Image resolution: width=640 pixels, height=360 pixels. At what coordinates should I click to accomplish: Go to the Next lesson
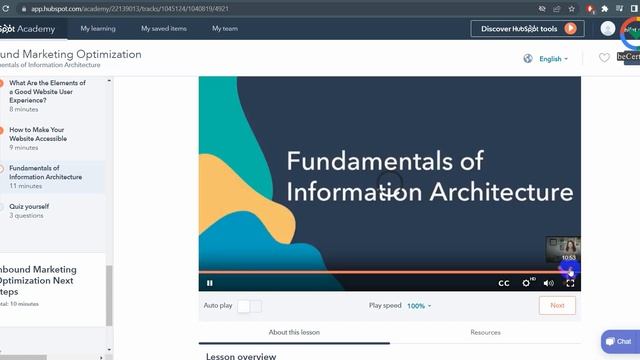pos(557,305)
